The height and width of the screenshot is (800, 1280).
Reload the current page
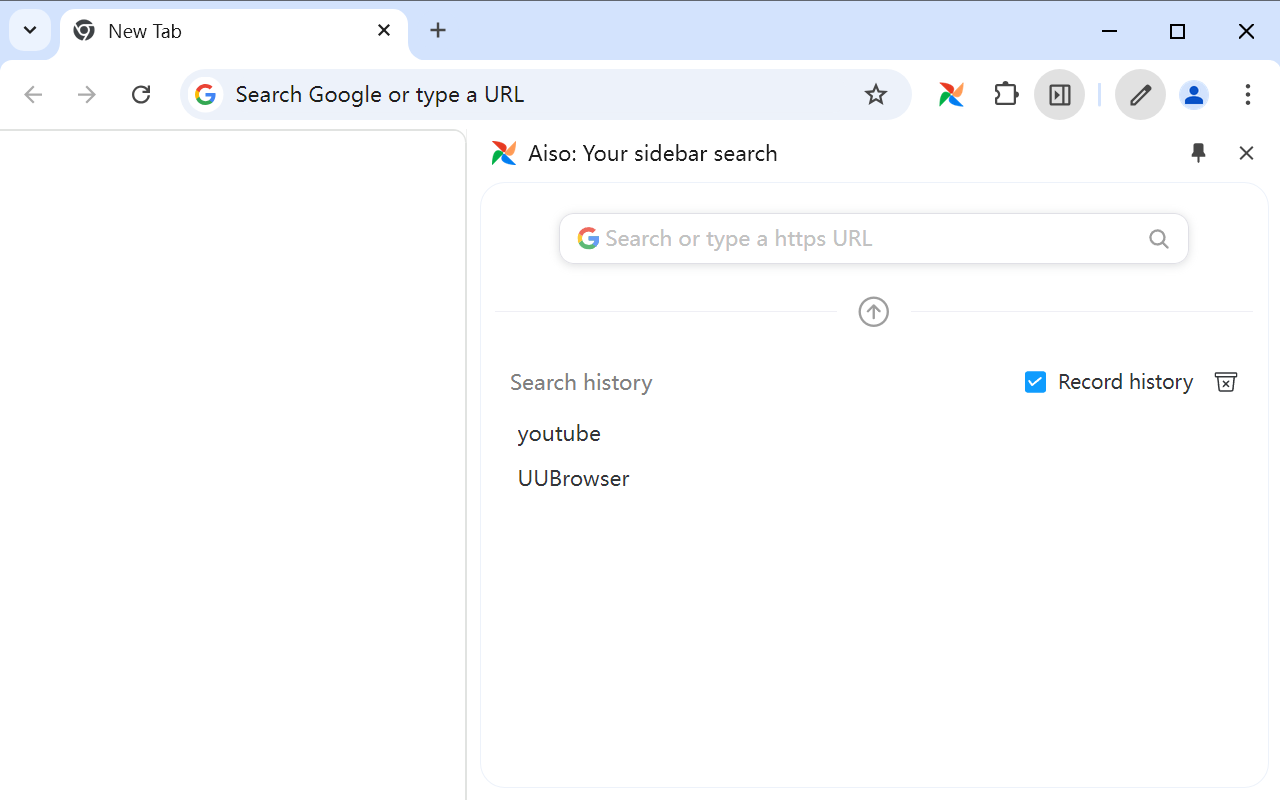[141, 95]
